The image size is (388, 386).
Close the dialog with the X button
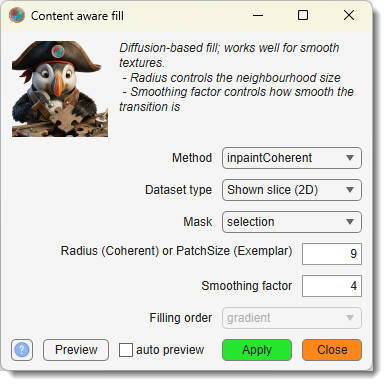[x=349, y=15]
